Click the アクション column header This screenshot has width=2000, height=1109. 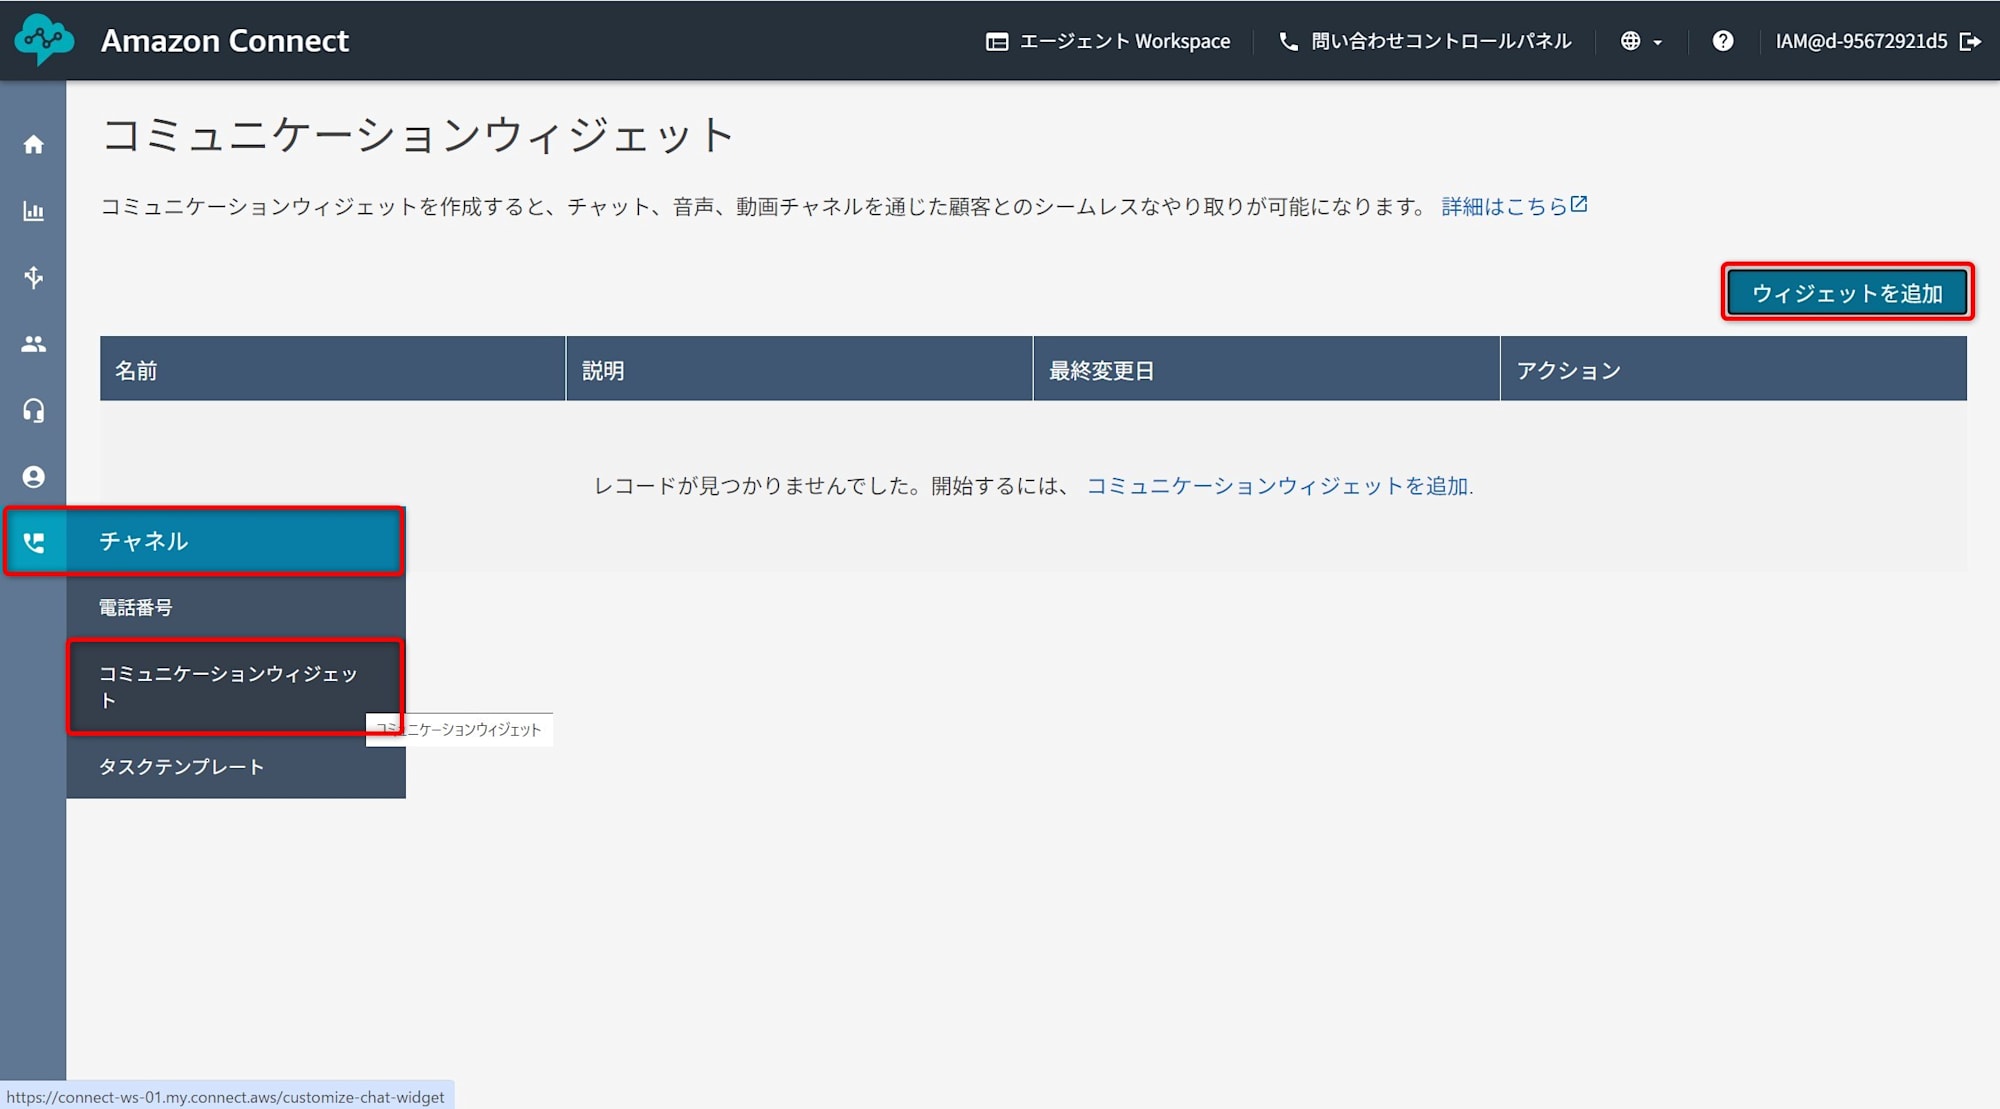[x=1733, y=370]
